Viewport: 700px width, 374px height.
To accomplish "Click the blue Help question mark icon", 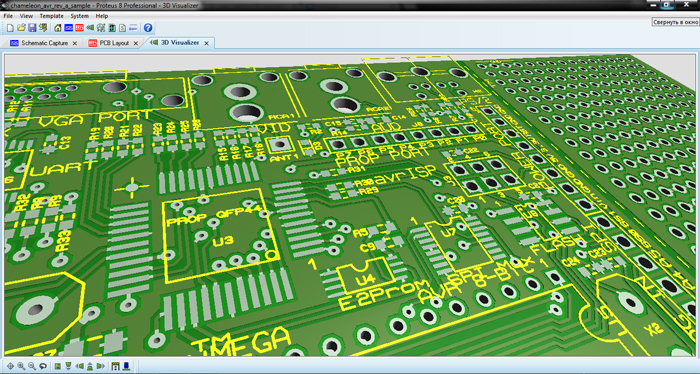I will [x=148, y=28].
